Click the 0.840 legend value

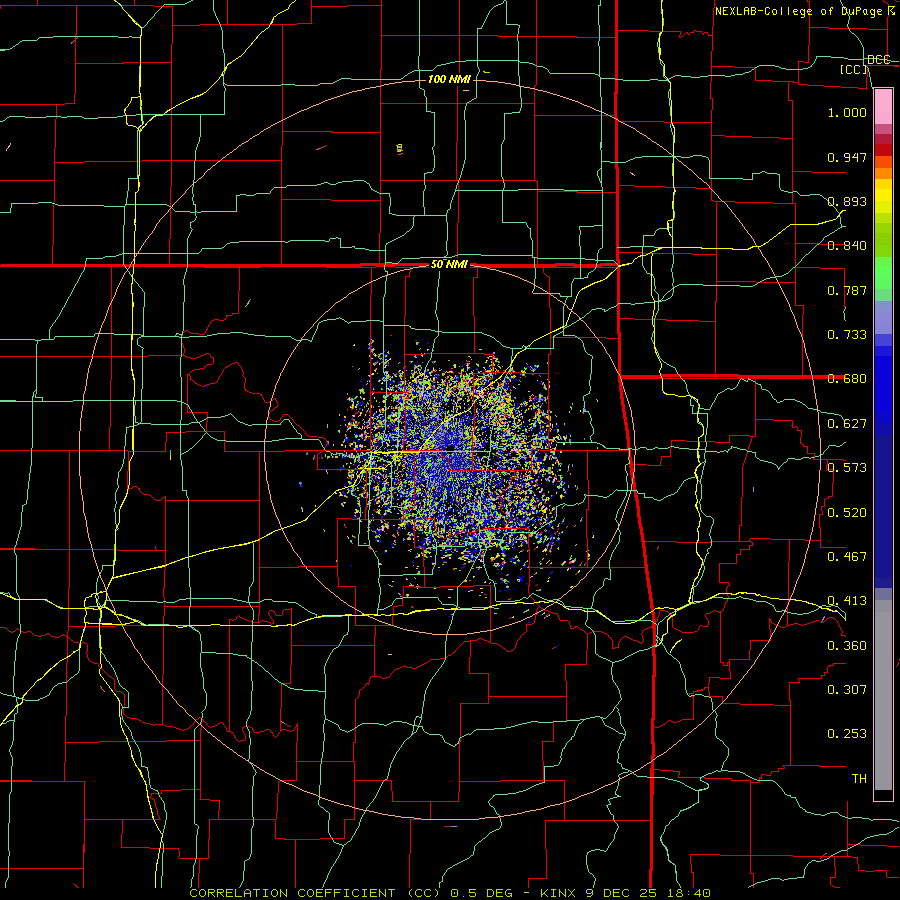(x=847, y=246)
